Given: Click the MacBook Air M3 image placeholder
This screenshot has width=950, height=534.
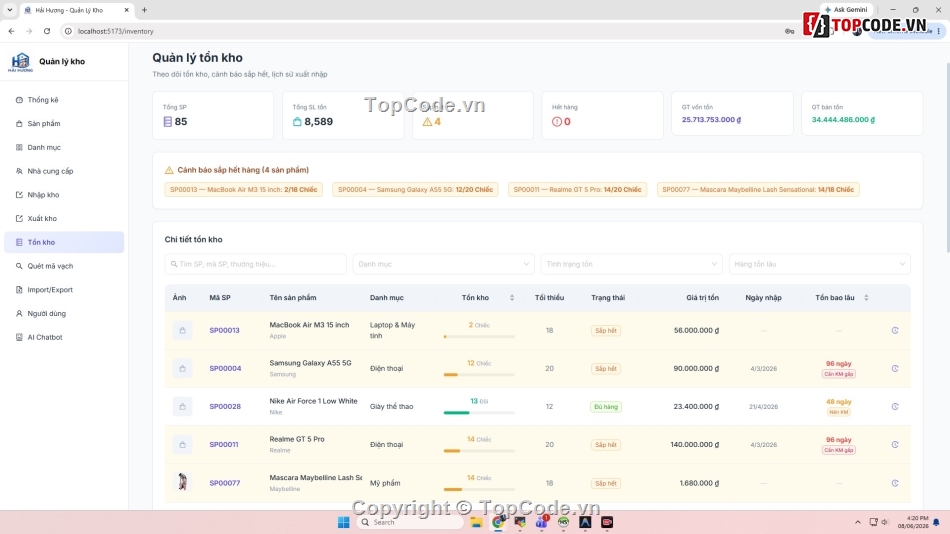Looking at the screenshot, I should [x=182, y=330].
